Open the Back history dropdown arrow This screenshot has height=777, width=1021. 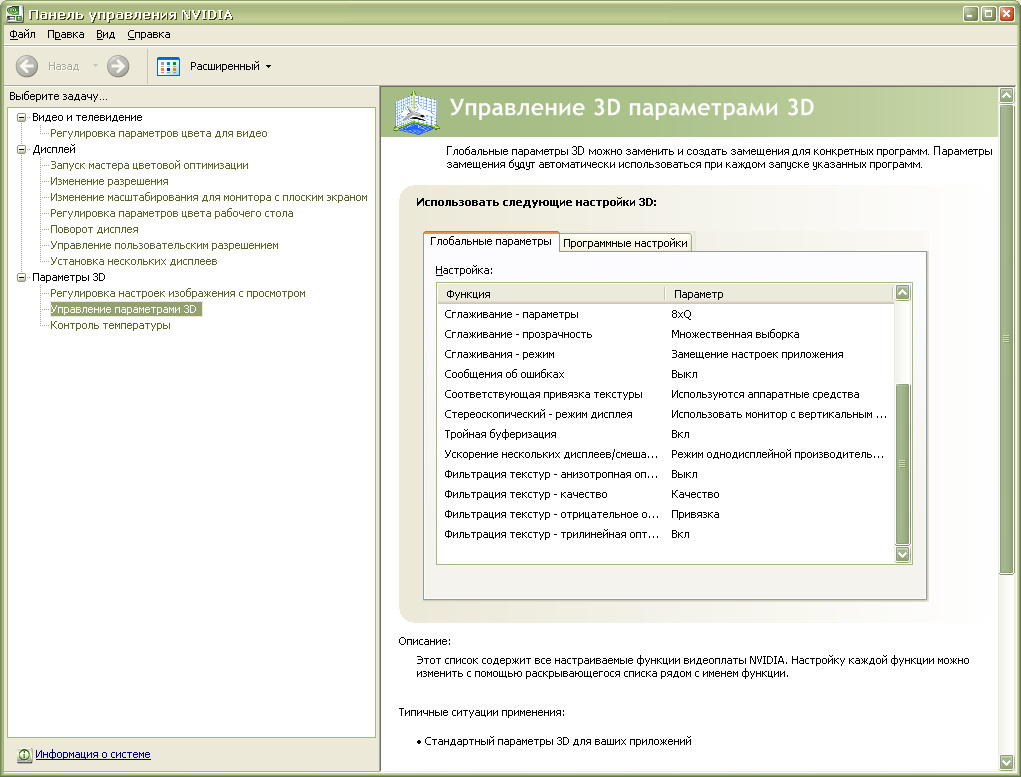[x=95, y=66]
